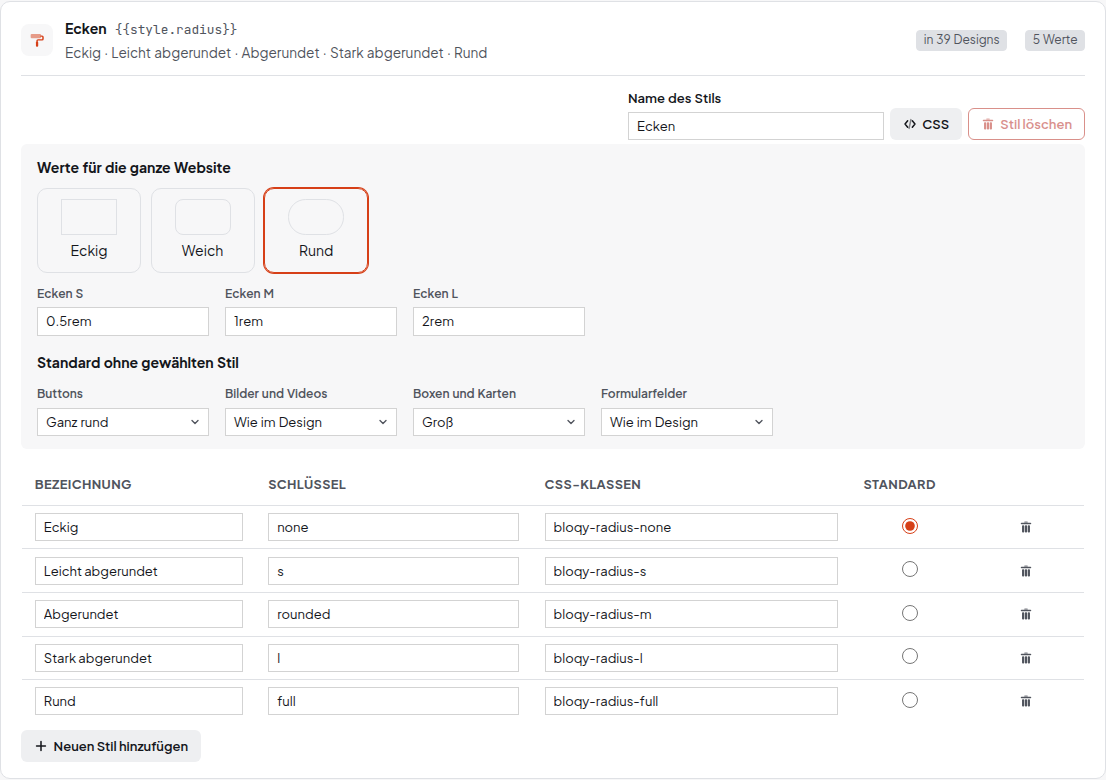Screen dimensions: 1106x780
Task: Add a new style with Neuen Stil hinzufügen
Action: tap(111, 746)
